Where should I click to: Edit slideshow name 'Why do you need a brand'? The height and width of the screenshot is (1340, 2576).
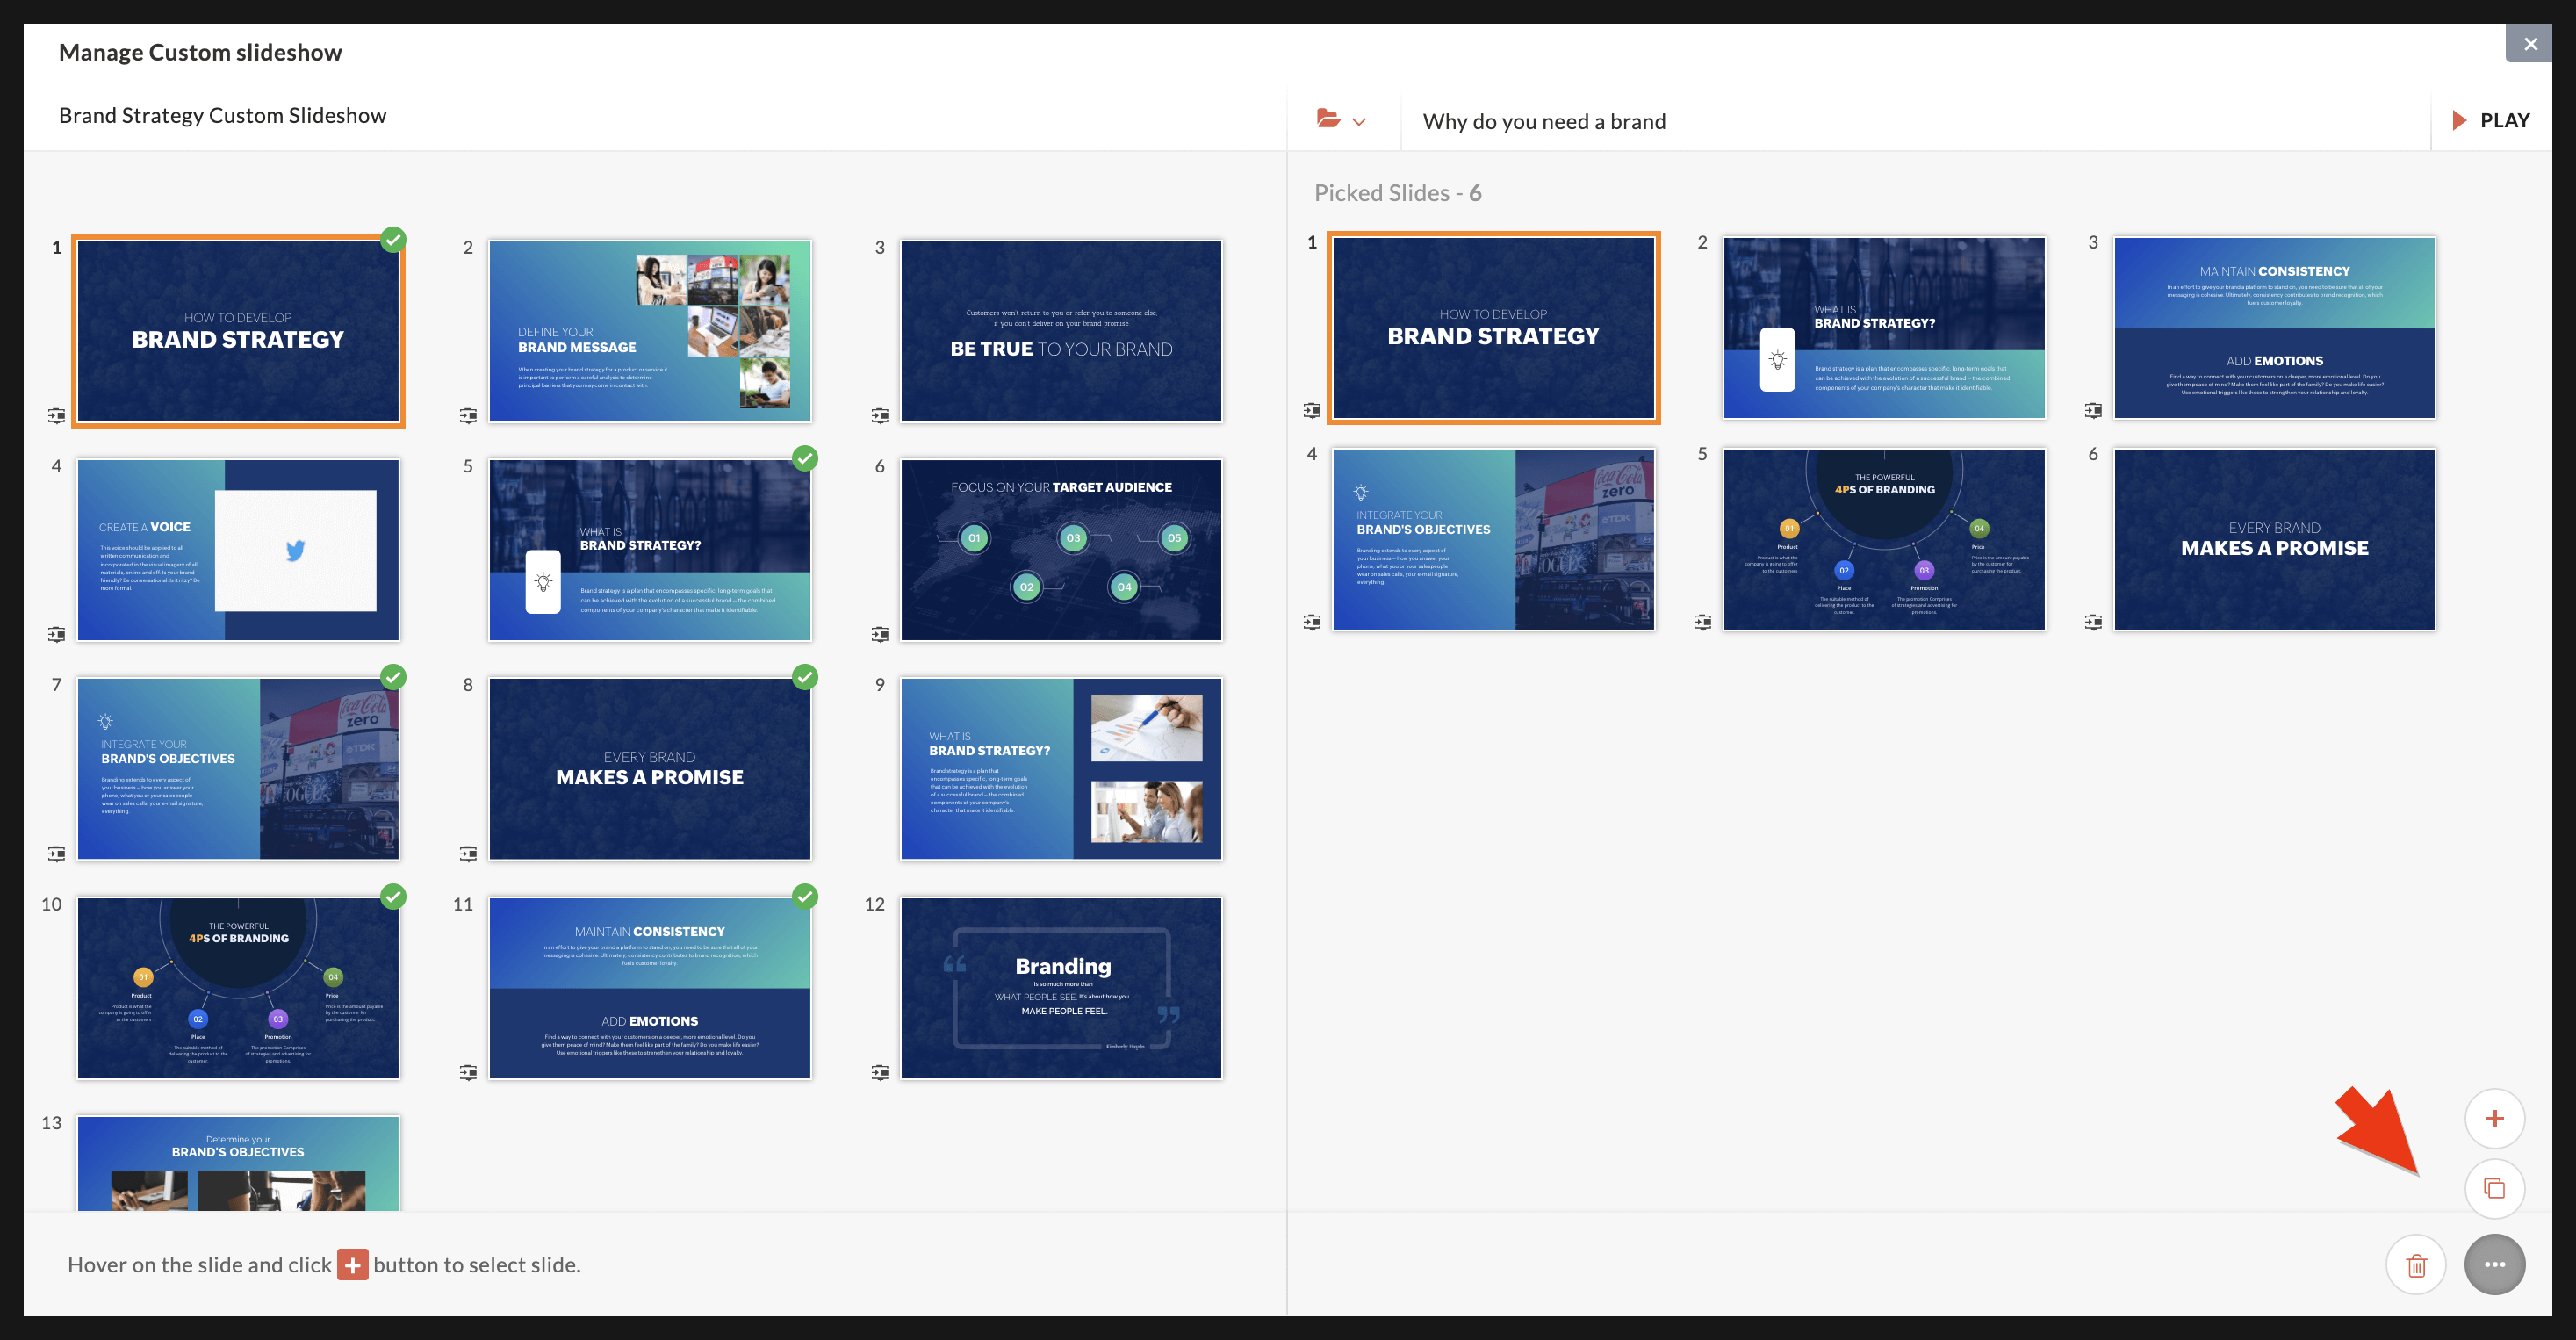pos(1544,122)
